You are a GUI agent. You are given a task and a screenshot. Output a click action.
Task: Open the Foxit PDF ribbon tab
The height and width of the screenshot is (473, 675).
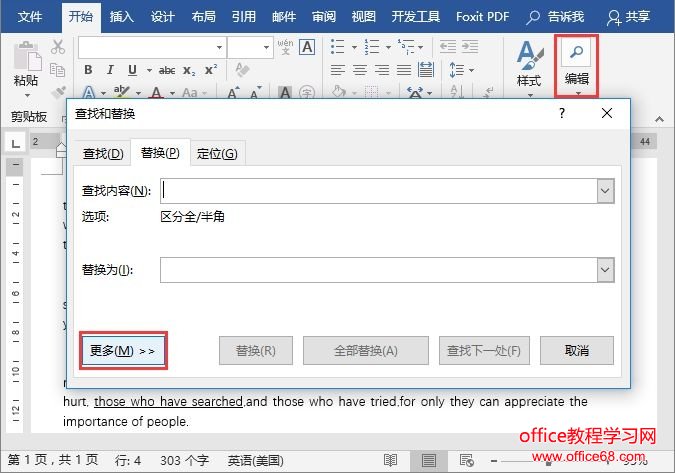(483, 17)
